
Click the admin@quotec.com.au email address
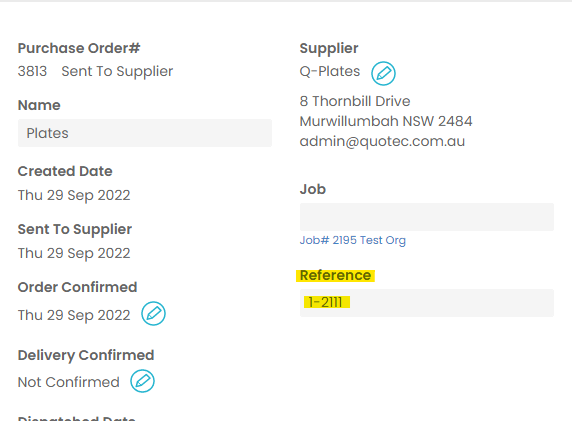382,142
